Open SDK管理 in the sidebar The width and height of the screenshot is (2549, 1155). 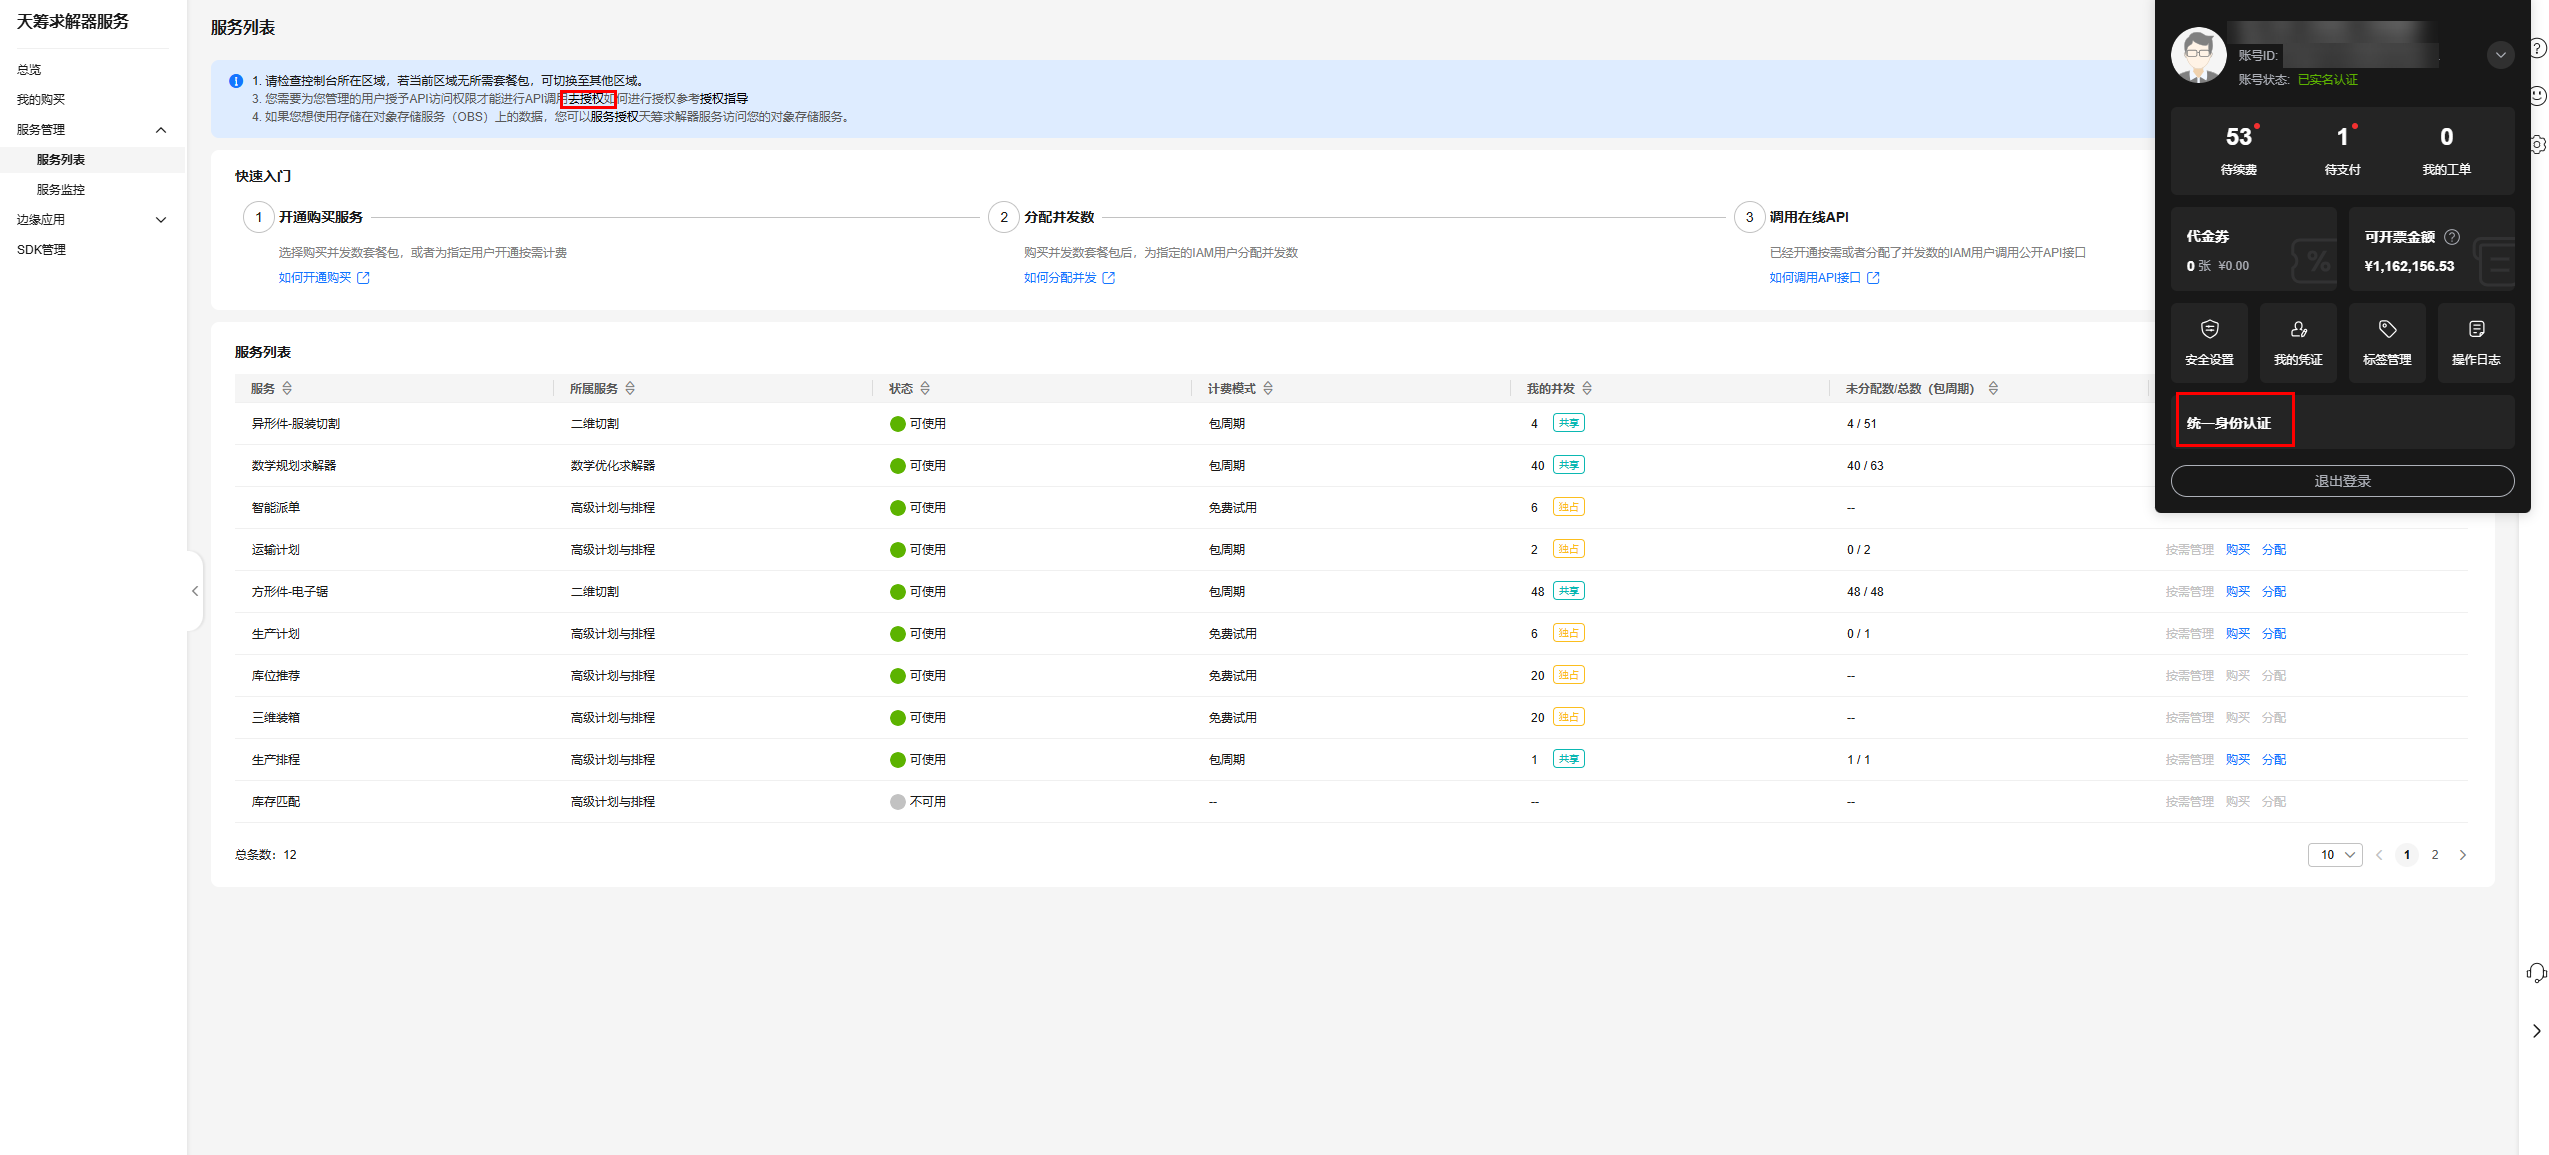41,250
